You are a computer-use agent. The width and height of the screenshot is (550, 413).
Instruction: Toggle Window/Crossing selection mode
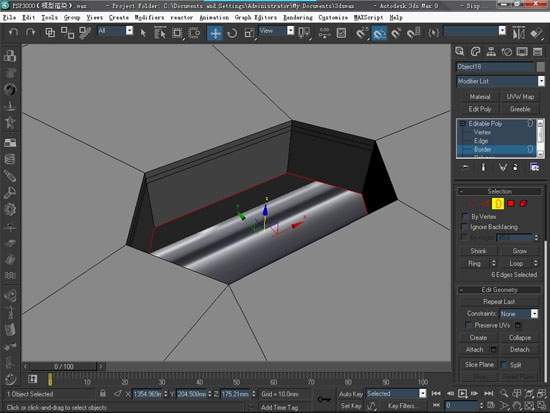tap(194, 33)
